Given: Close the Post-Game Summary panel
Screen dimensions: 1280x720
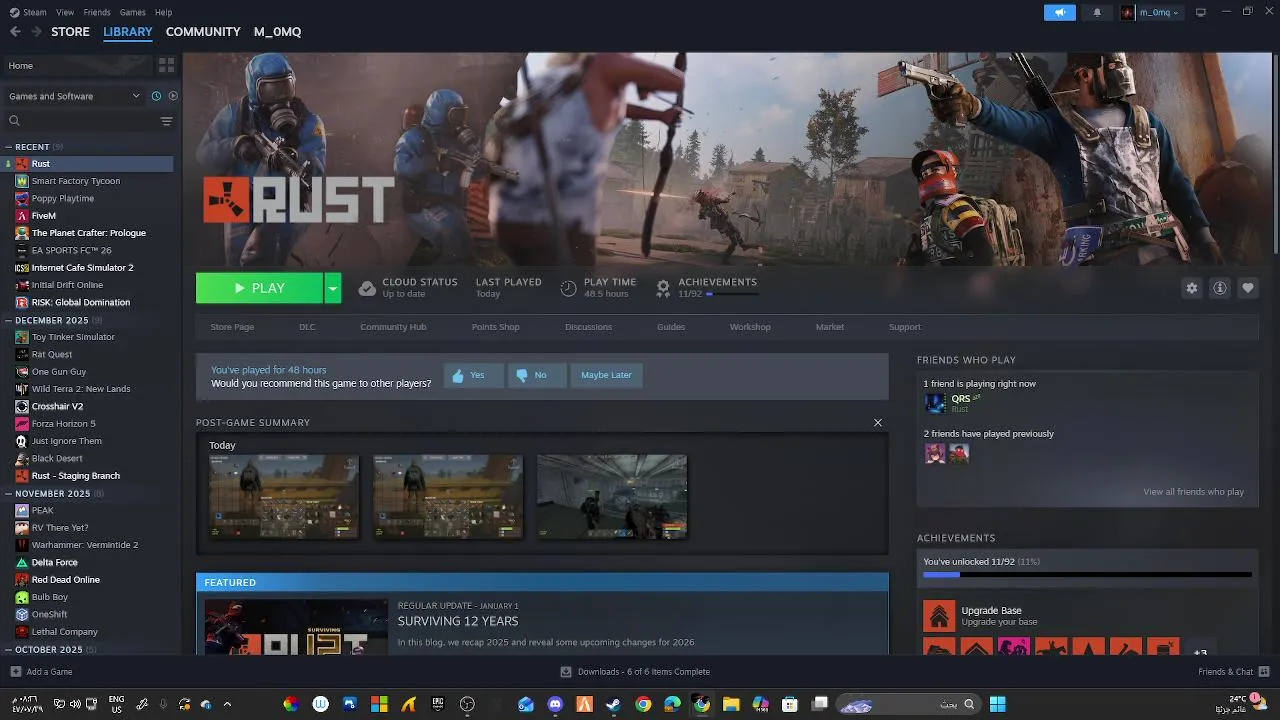Looking at the screenshot, I should (878, 422).
